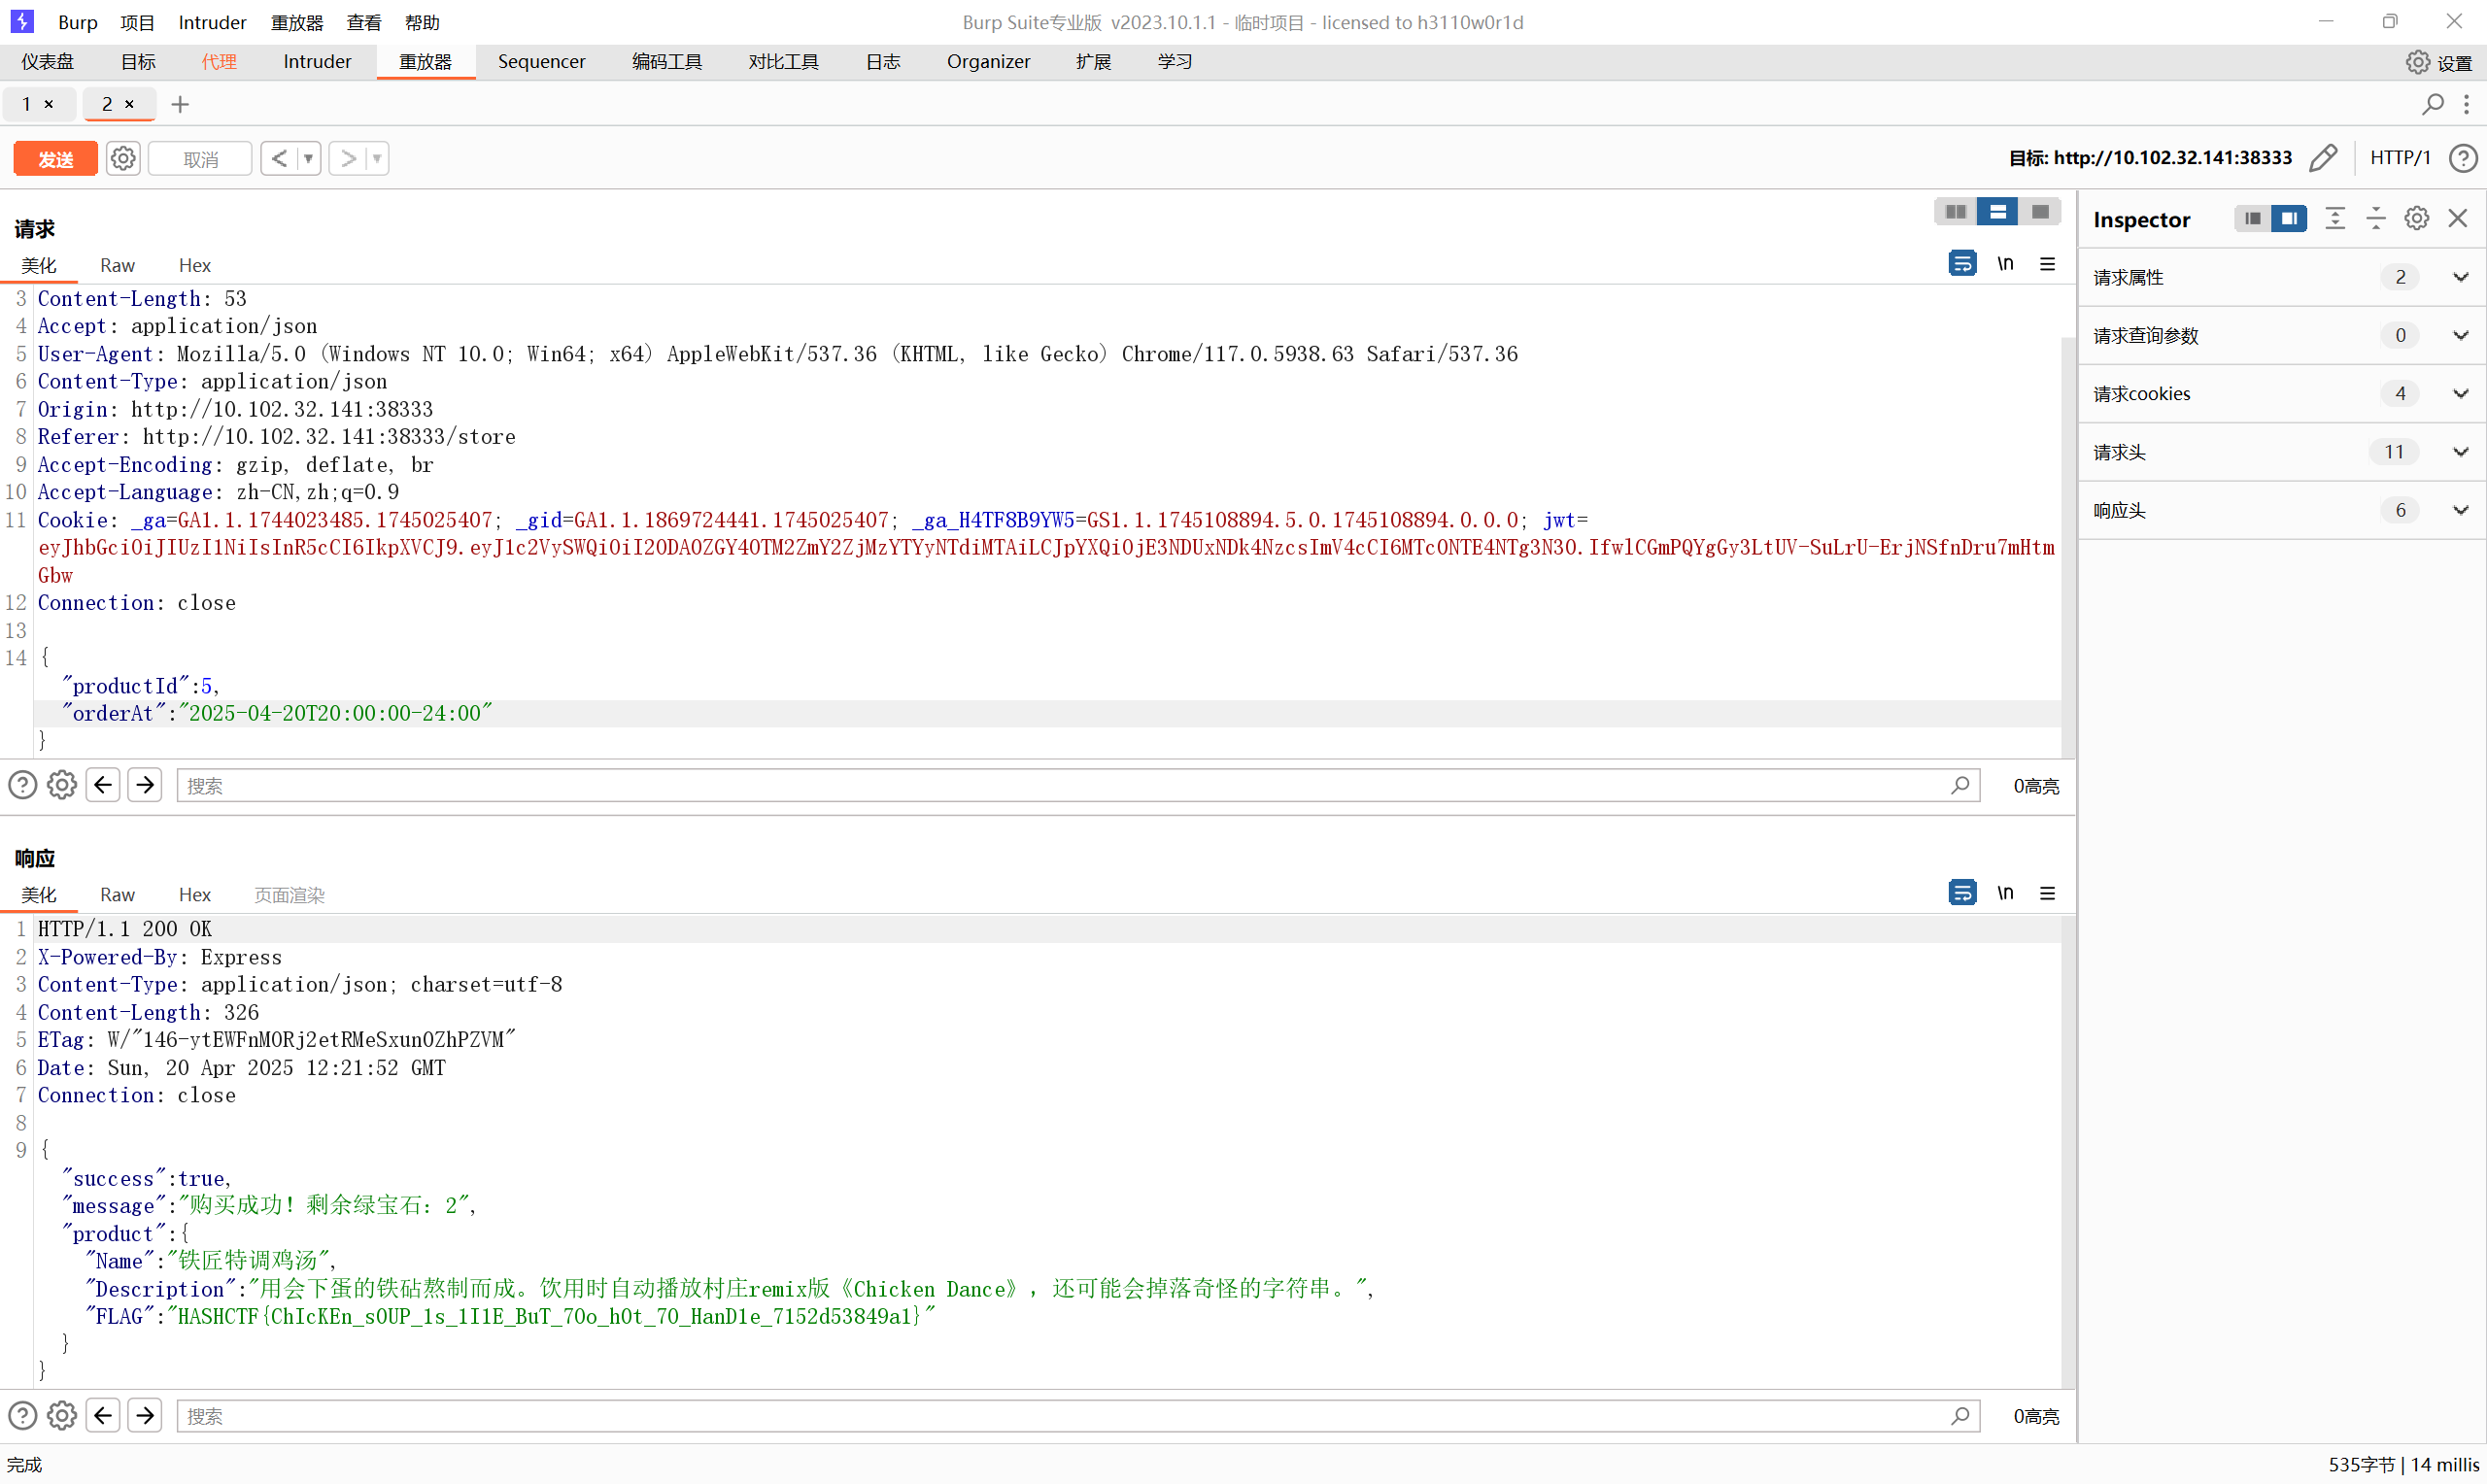Toggle request word wrap button
Image resolution: width=2487 pixels, height=1484 pixels.
[x=1962, y=264]
